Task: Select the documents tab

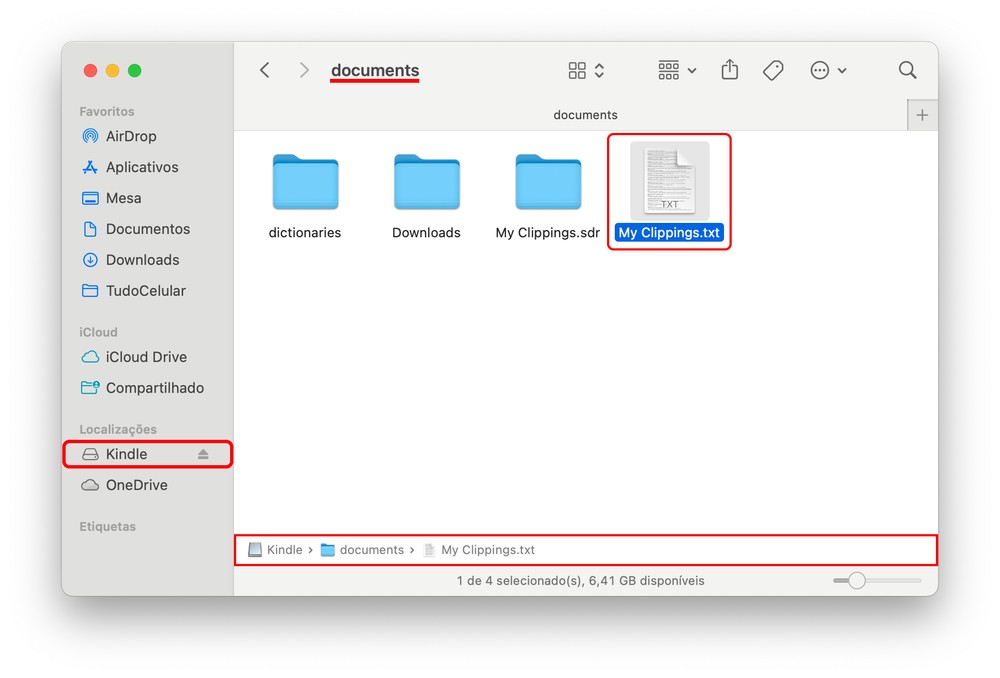Action: [585, 115]
